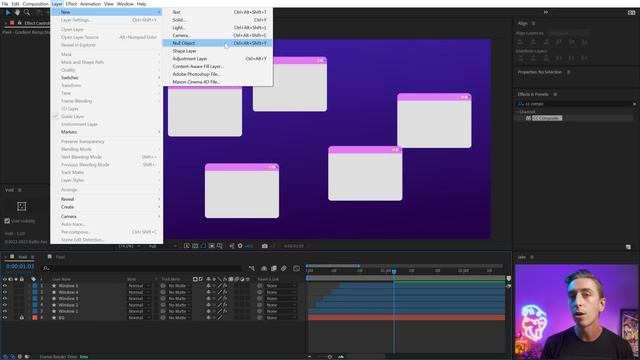Click align left edges icon in Align panel
640x360 pixels.
(x=520, y=42)
